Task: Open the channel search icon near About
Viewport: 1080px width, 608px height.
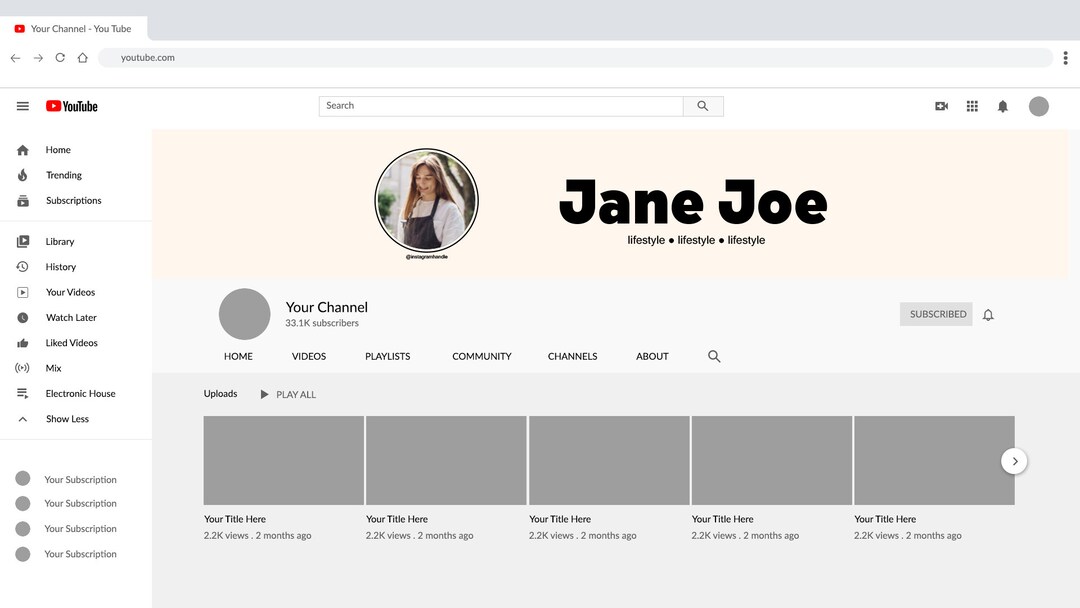Action: click(x=714, y=356)
